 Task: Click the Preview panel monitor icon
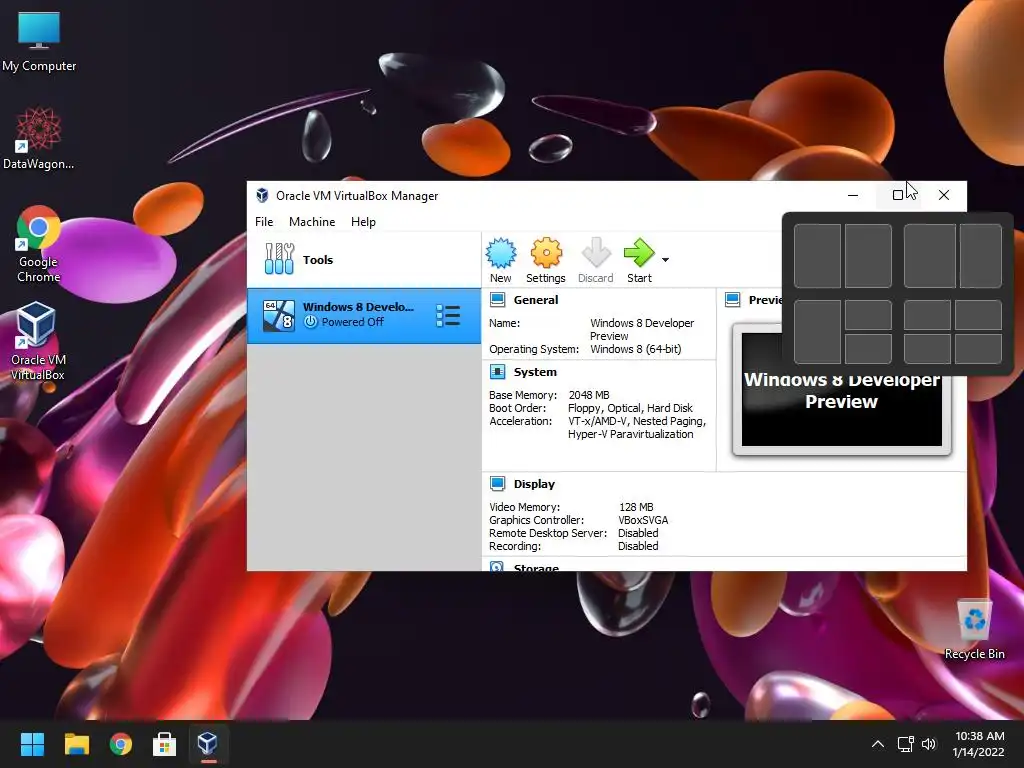click(x=733, y=300)
